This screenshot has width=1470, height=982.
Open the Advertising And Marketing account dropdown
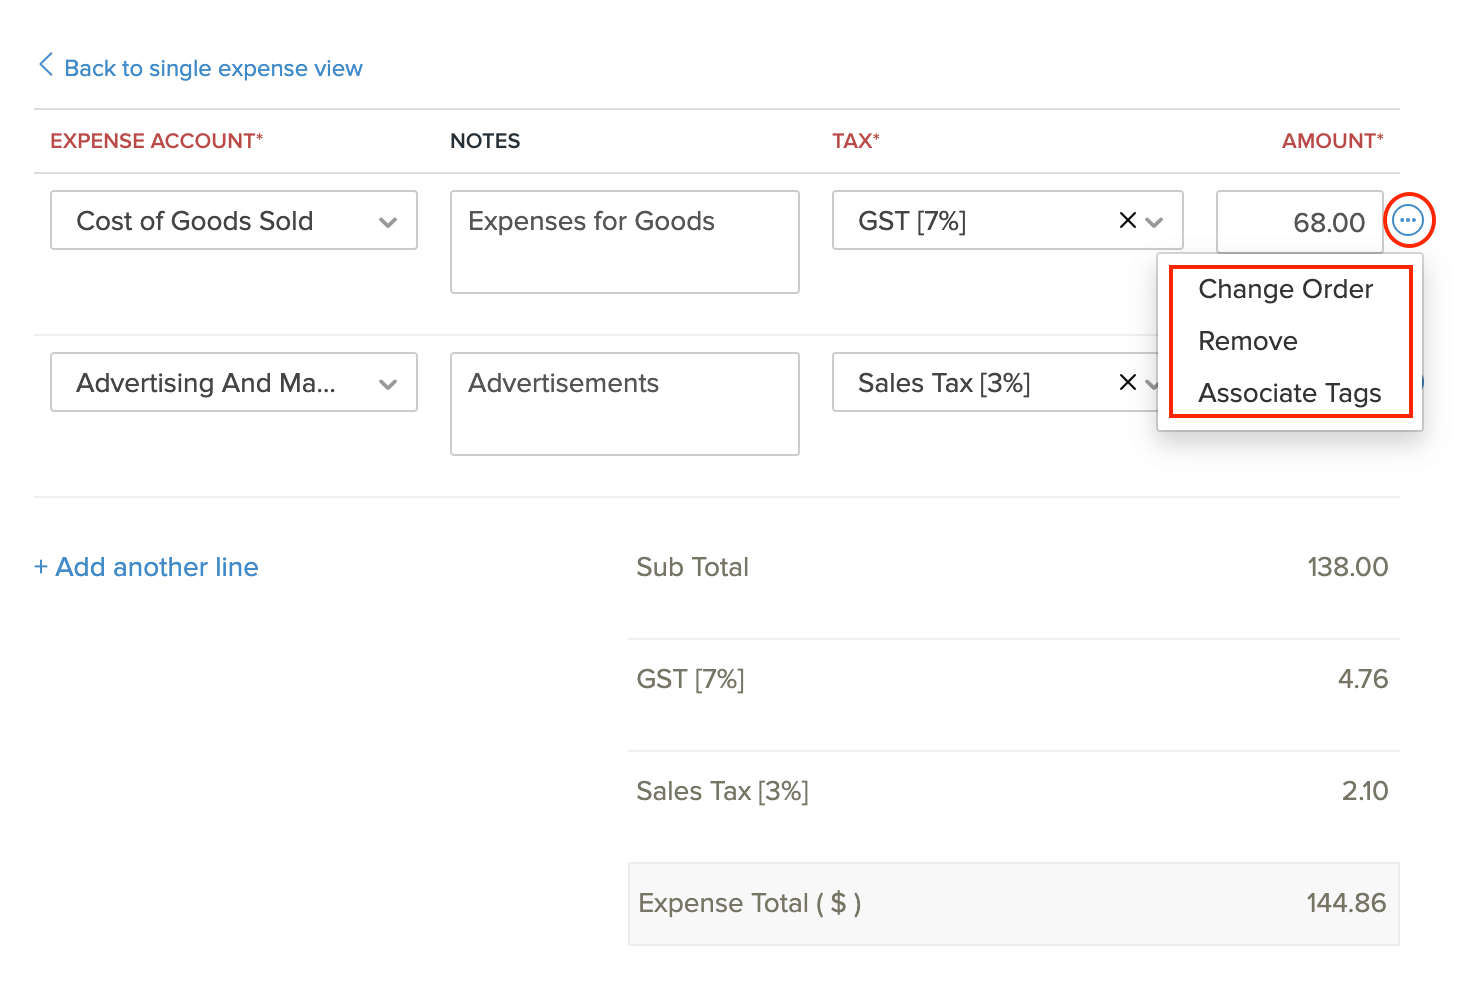tap(388, 384)
